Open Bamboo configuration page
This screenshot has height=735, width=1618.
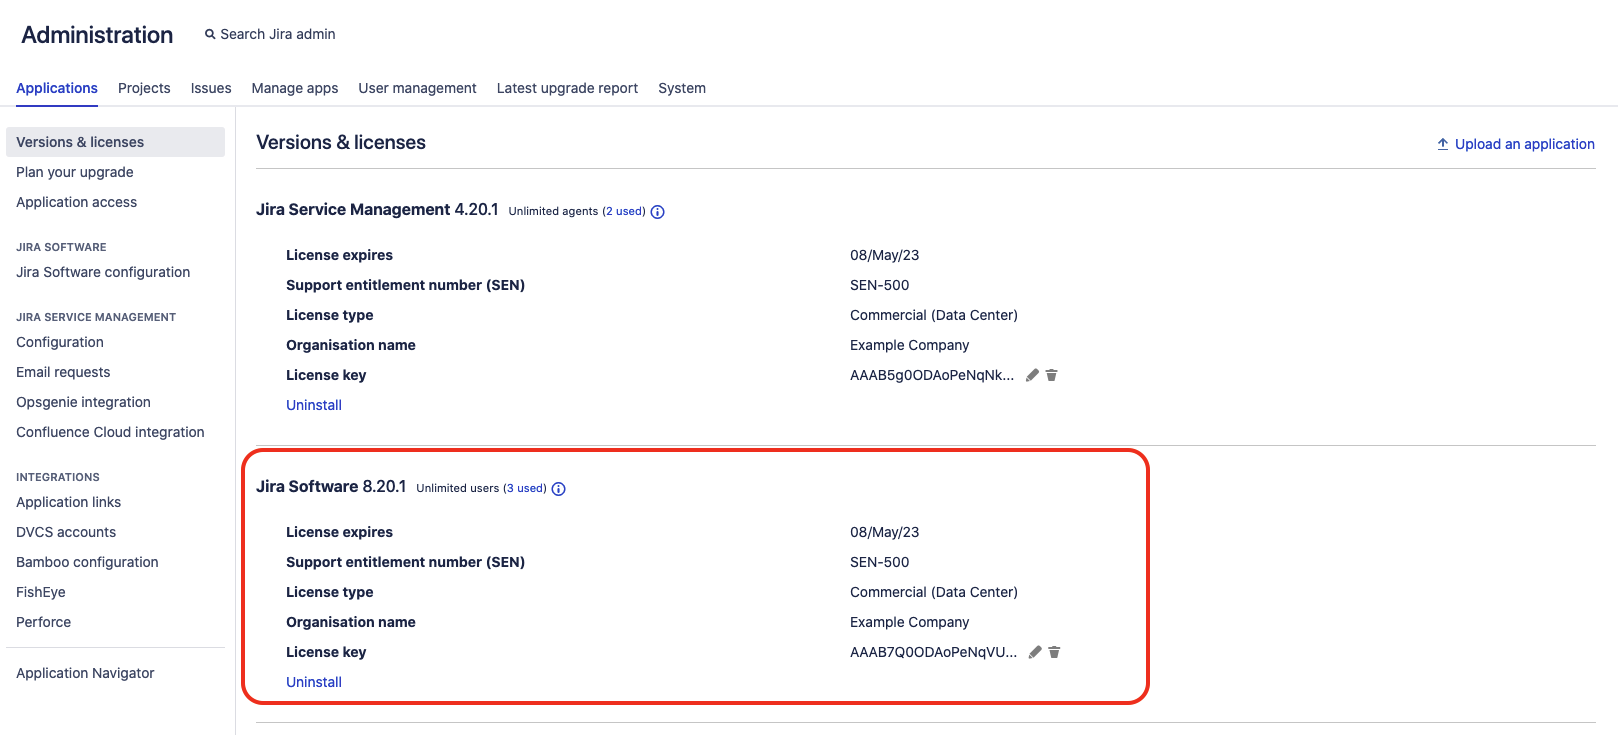coord(87,562)
